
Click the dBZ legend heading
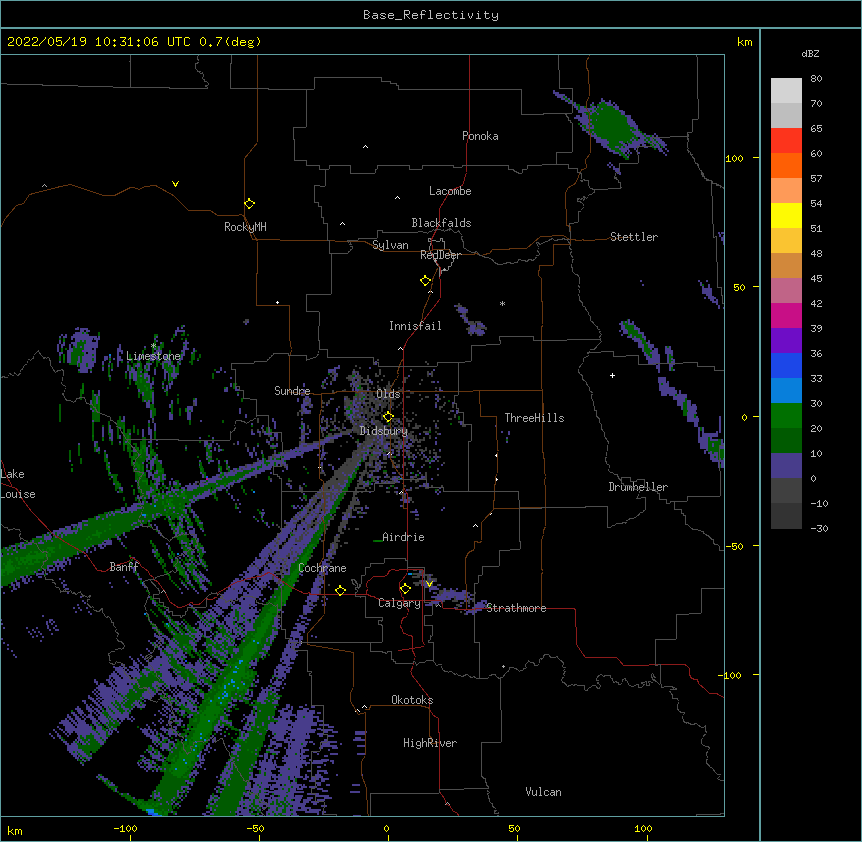tap(810, 53)
